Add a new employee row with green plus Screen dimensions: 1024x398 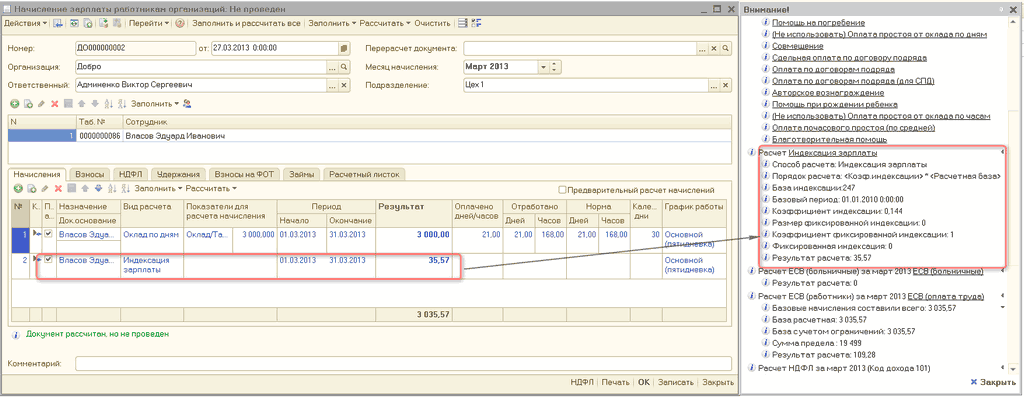click(14, 103)
